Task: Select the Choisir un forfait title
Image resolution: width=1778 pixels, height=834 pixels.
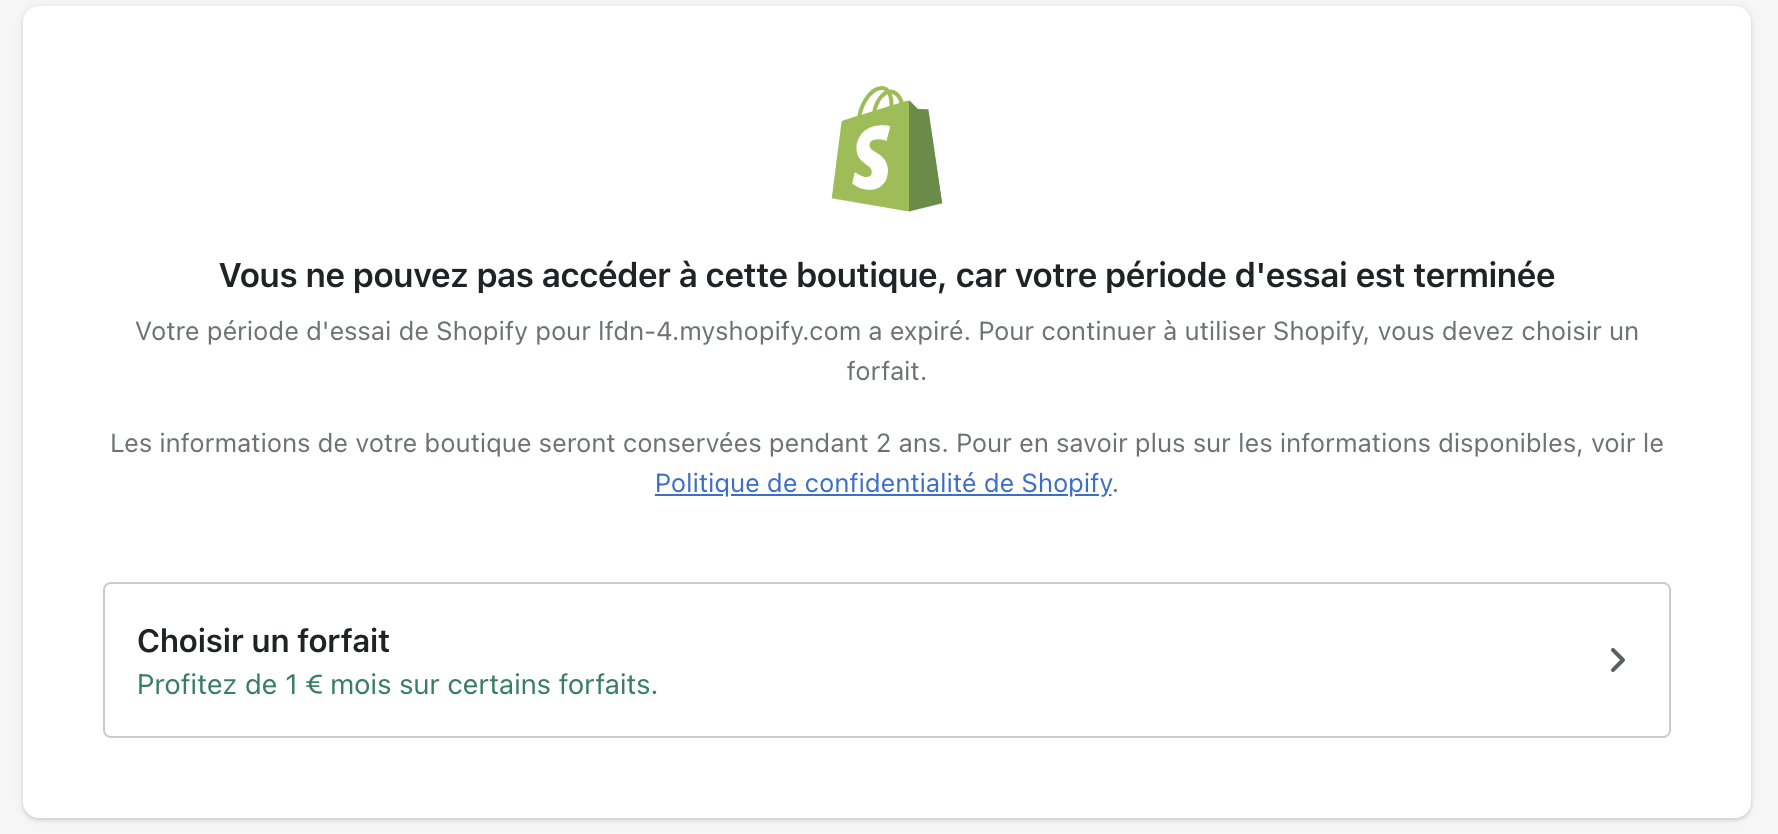Action: tap(263, 641)
